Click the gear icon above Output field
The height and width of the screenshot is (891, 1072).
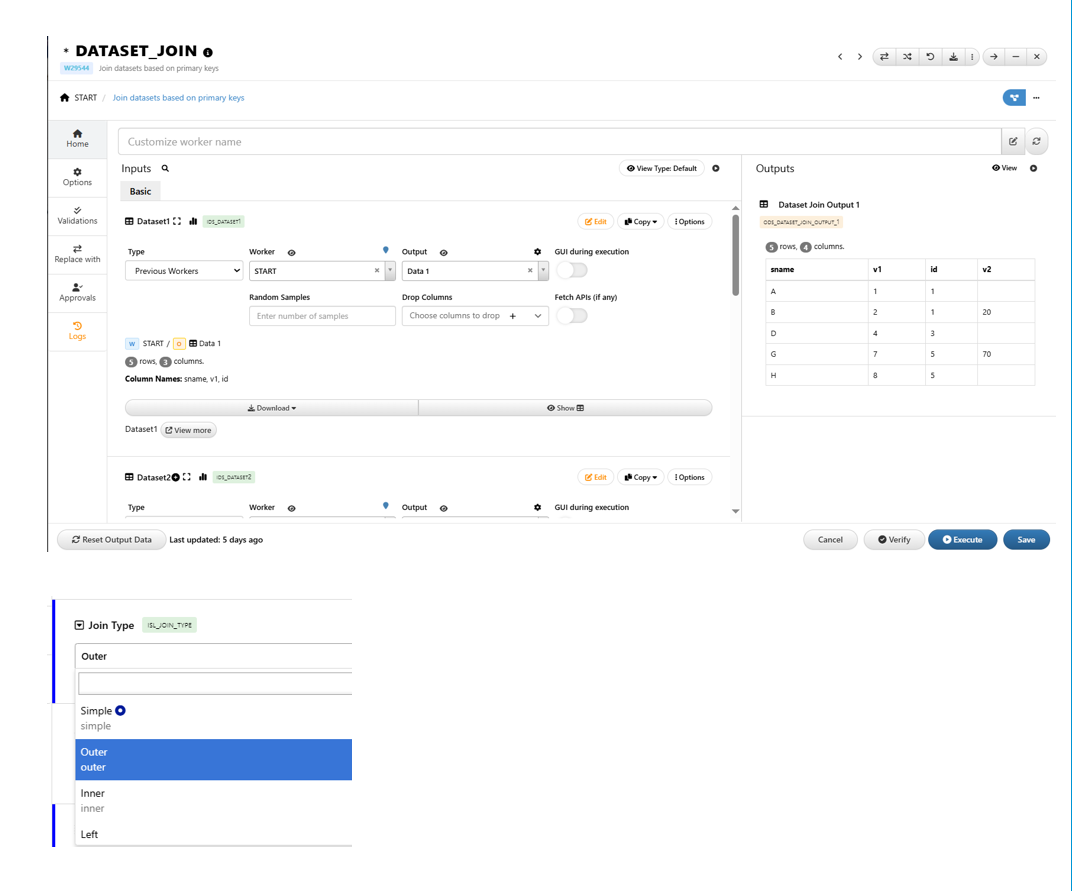pos(537,253)
